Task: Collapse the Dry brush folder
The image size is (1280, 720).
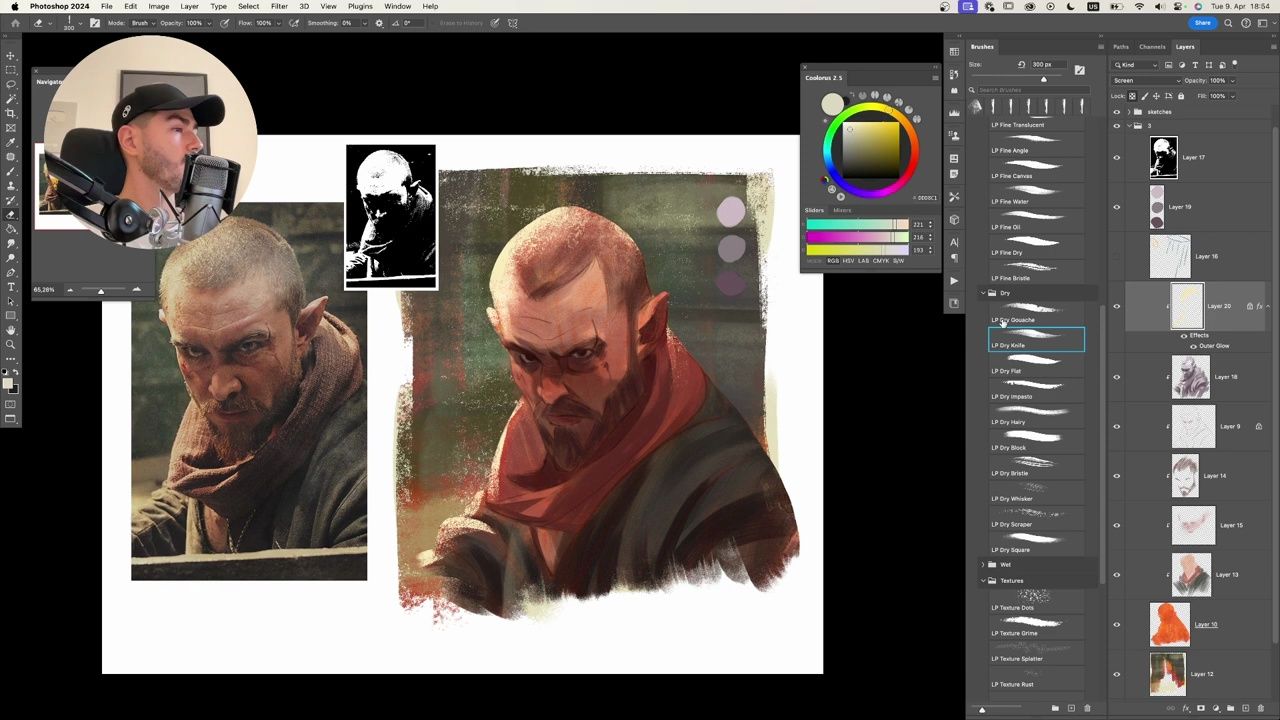Action: pyautogui.click(x=982, y=293)
